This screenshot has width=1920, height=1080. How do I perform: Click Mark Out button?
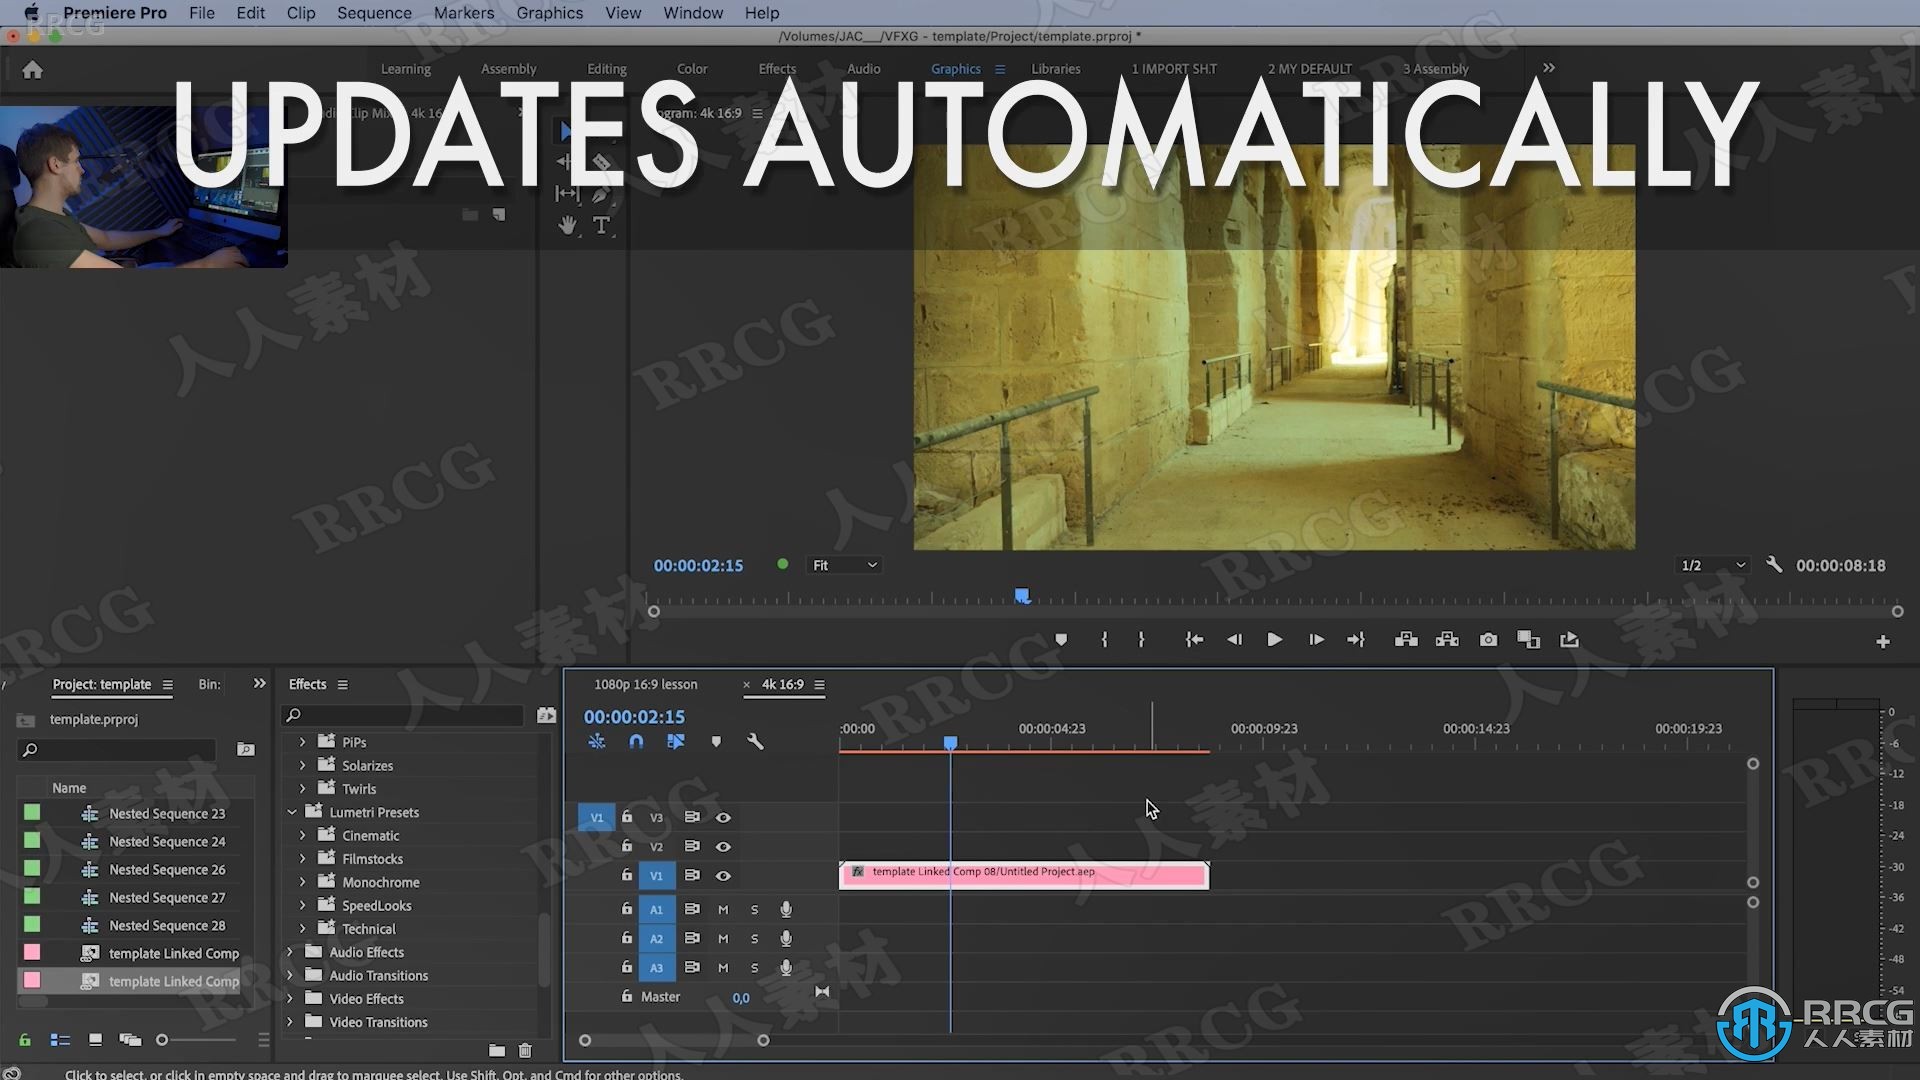(1141, 640)
